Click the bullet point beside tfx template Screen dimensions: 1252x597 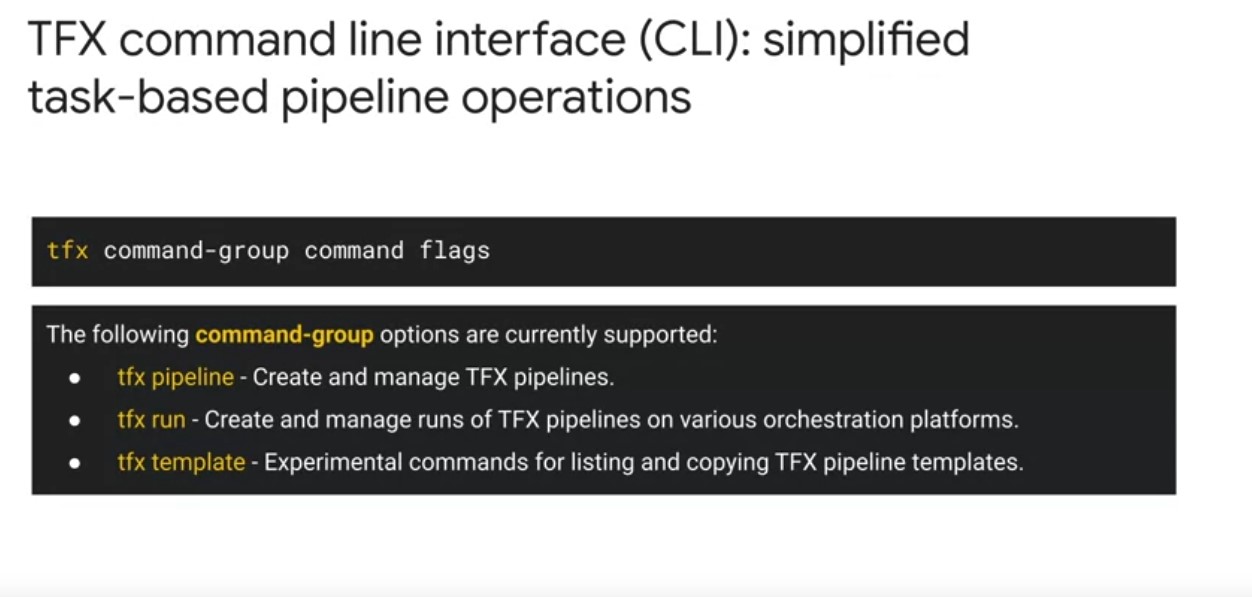(x=75, y=463)
